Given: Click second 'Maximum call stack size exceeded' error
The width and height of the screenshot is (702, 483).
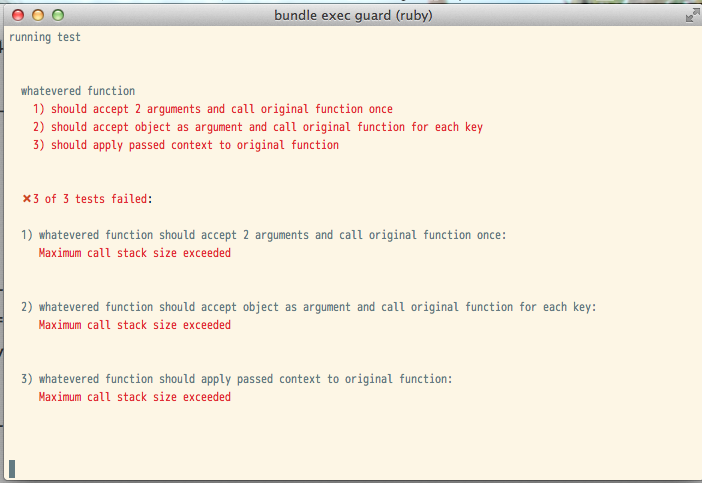Looking at the screenshot, I should click(135, 325).
